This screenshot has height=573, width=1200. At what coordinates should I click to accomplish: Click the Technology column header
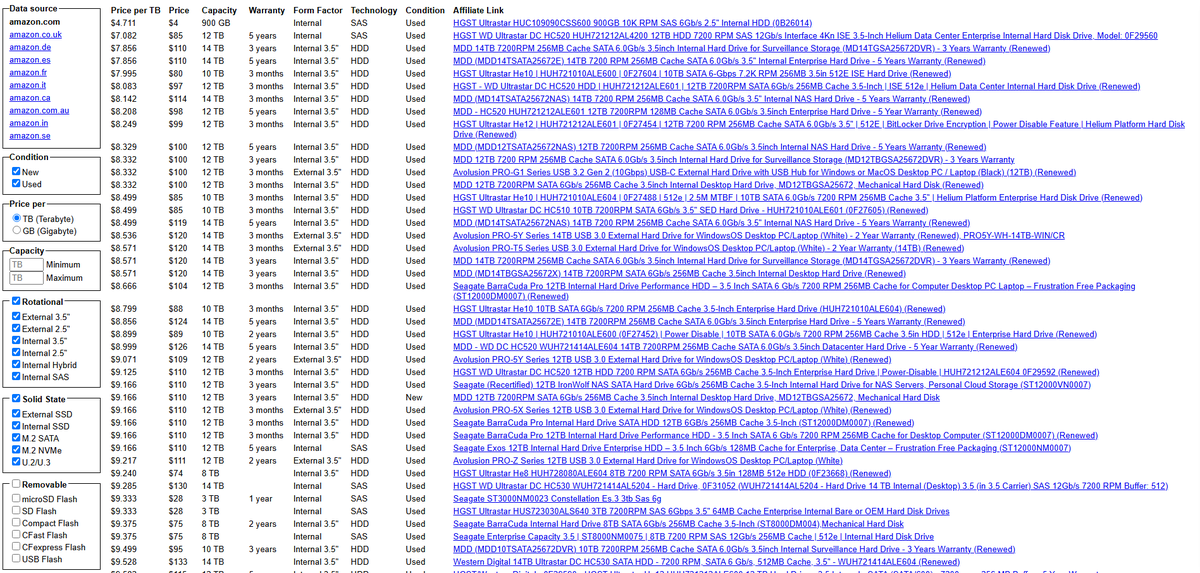click(x=374, y=10)
